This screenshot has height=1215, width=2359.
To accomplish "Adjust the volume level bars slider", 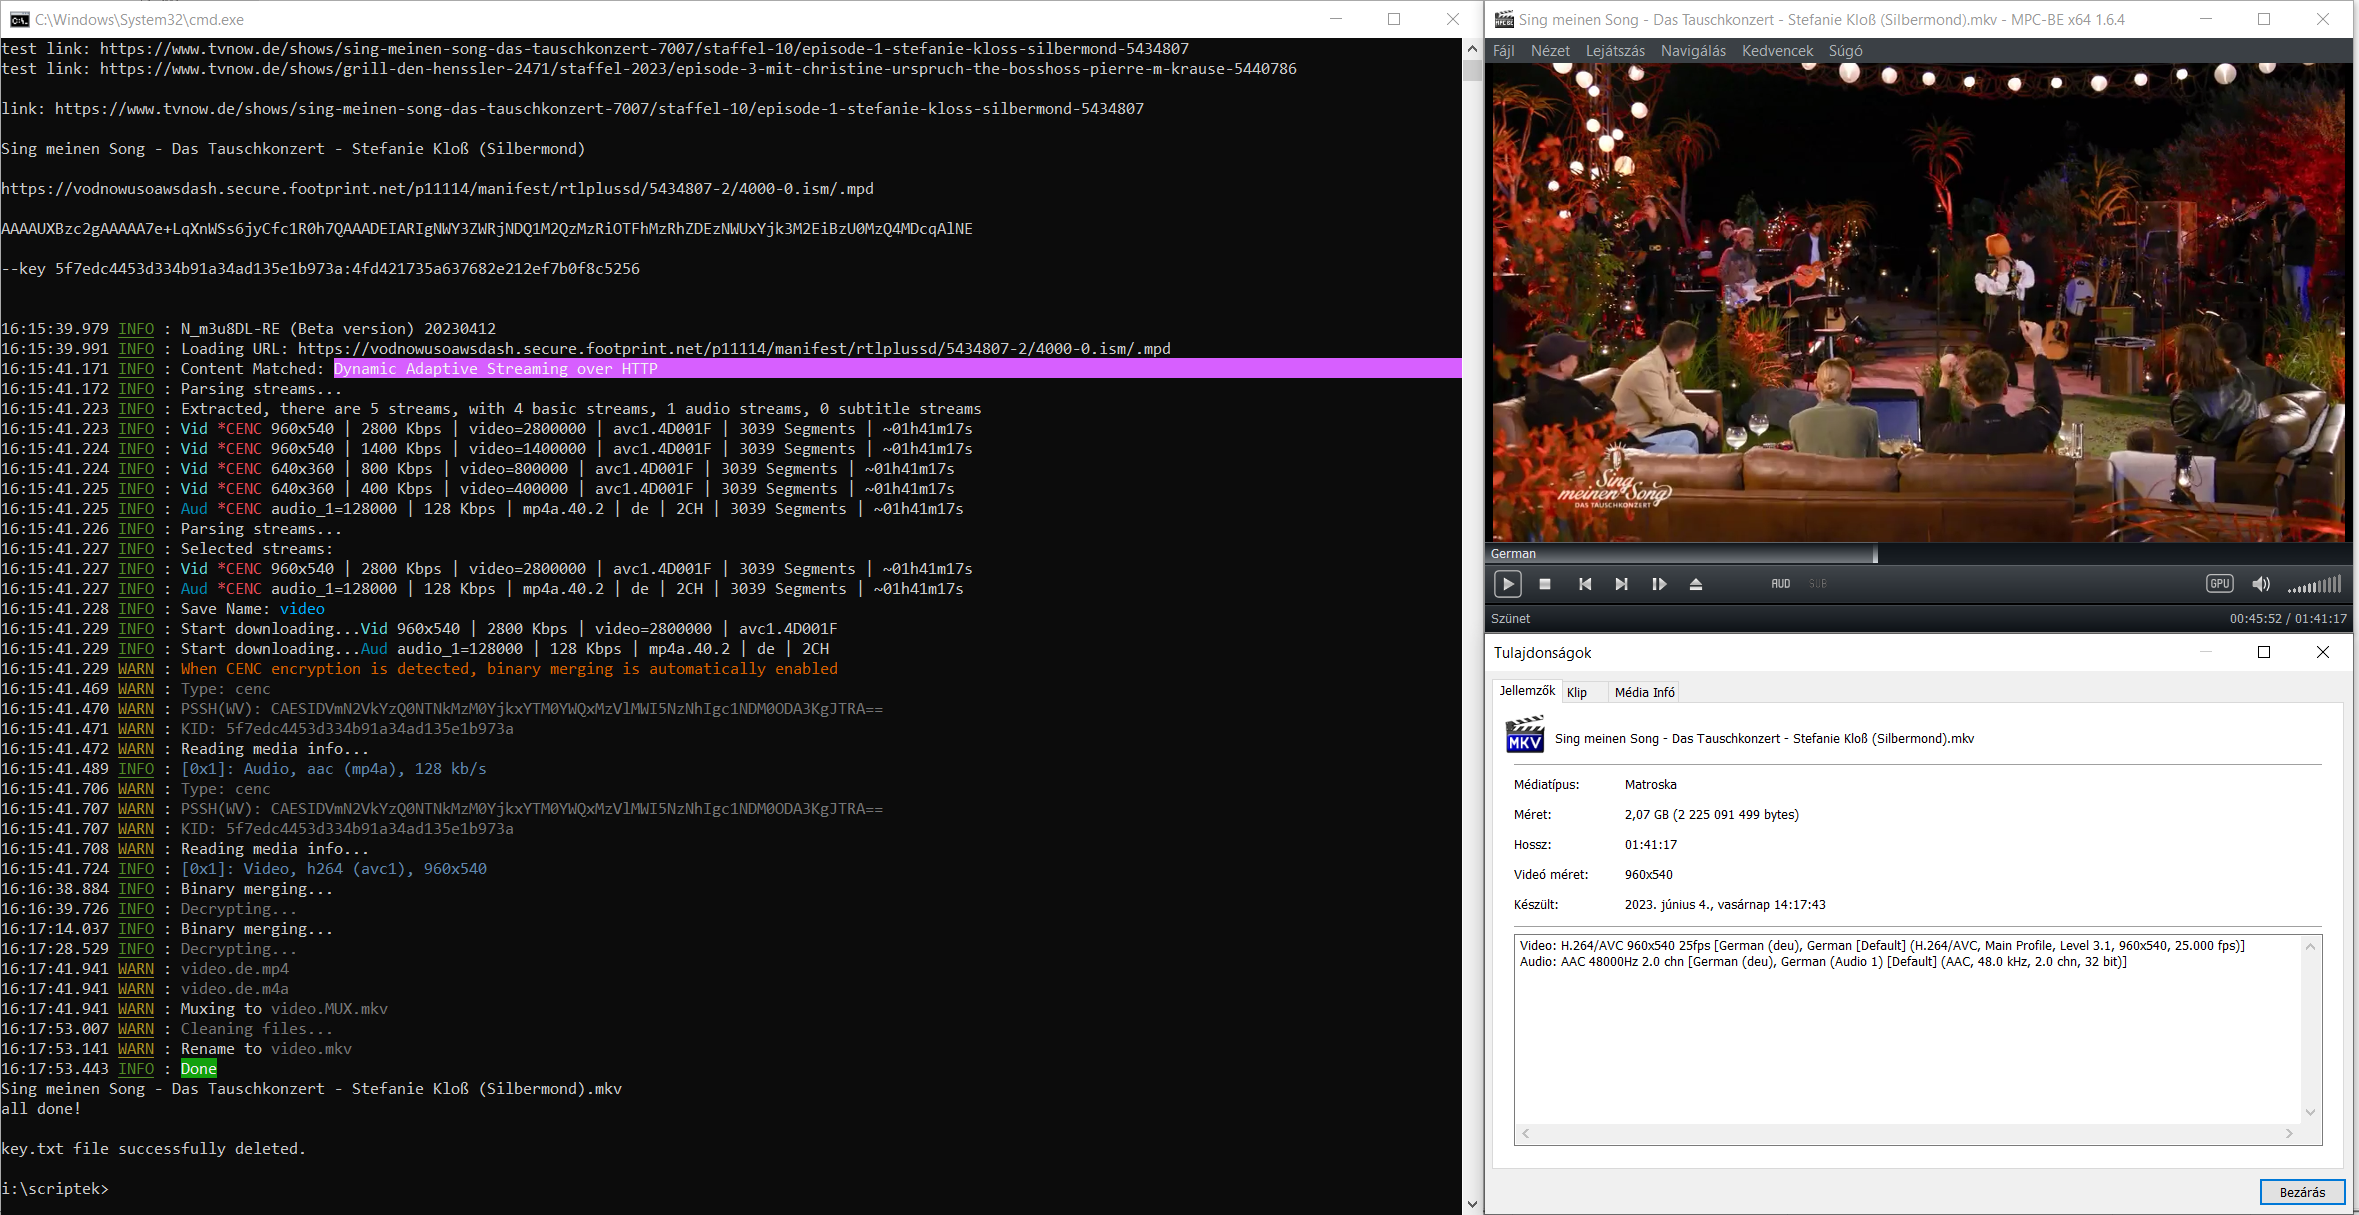I will coord(2314,585).
